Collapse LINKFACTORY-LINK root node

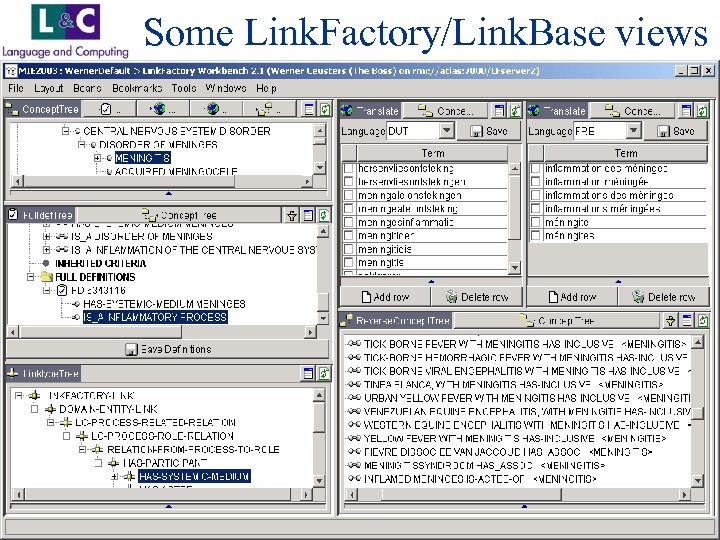18,395
